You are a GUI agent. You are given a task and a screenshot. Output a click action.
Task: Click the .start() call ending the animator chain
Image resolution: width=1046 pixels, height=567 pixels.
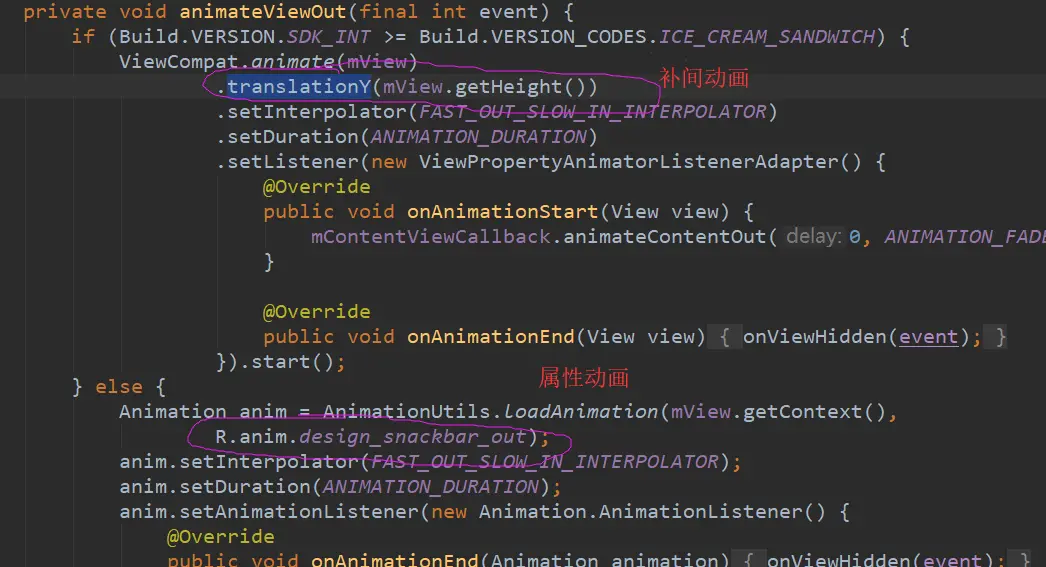click(x=286, y=362)
